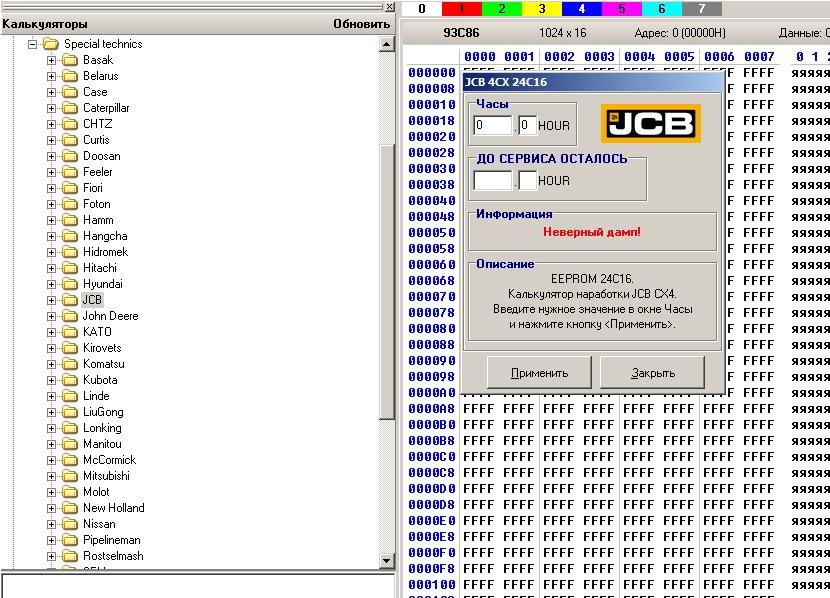The image size is (830, 598).
Task: Open the Hitachi folder icon
Action: [x=70, y=268]
